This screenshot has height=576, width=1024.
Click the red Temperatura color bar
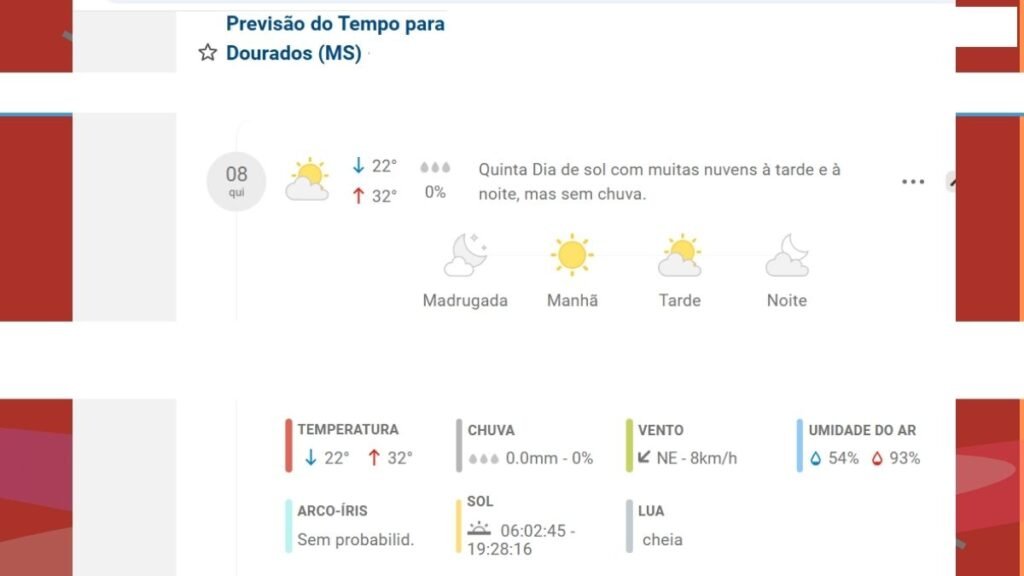pos(289,445)
